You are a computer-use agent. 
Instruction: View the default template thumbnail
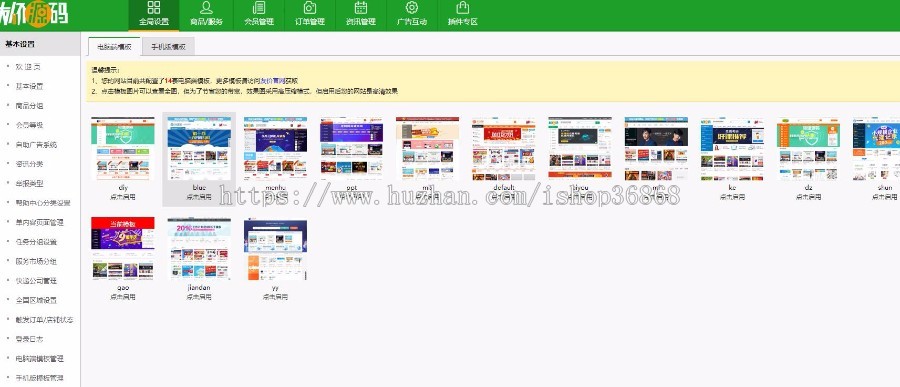[x=503, y=149]
